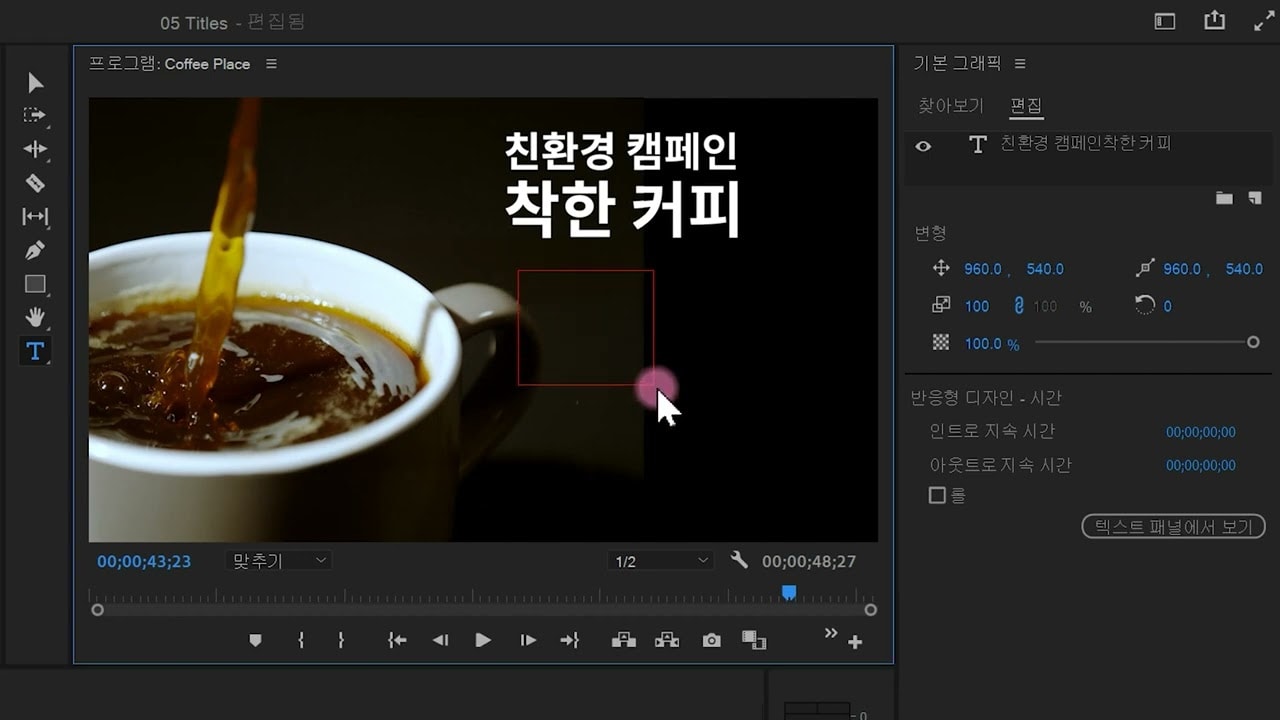Open the 맞추기 zoom level dropdown

click(278, 560)
